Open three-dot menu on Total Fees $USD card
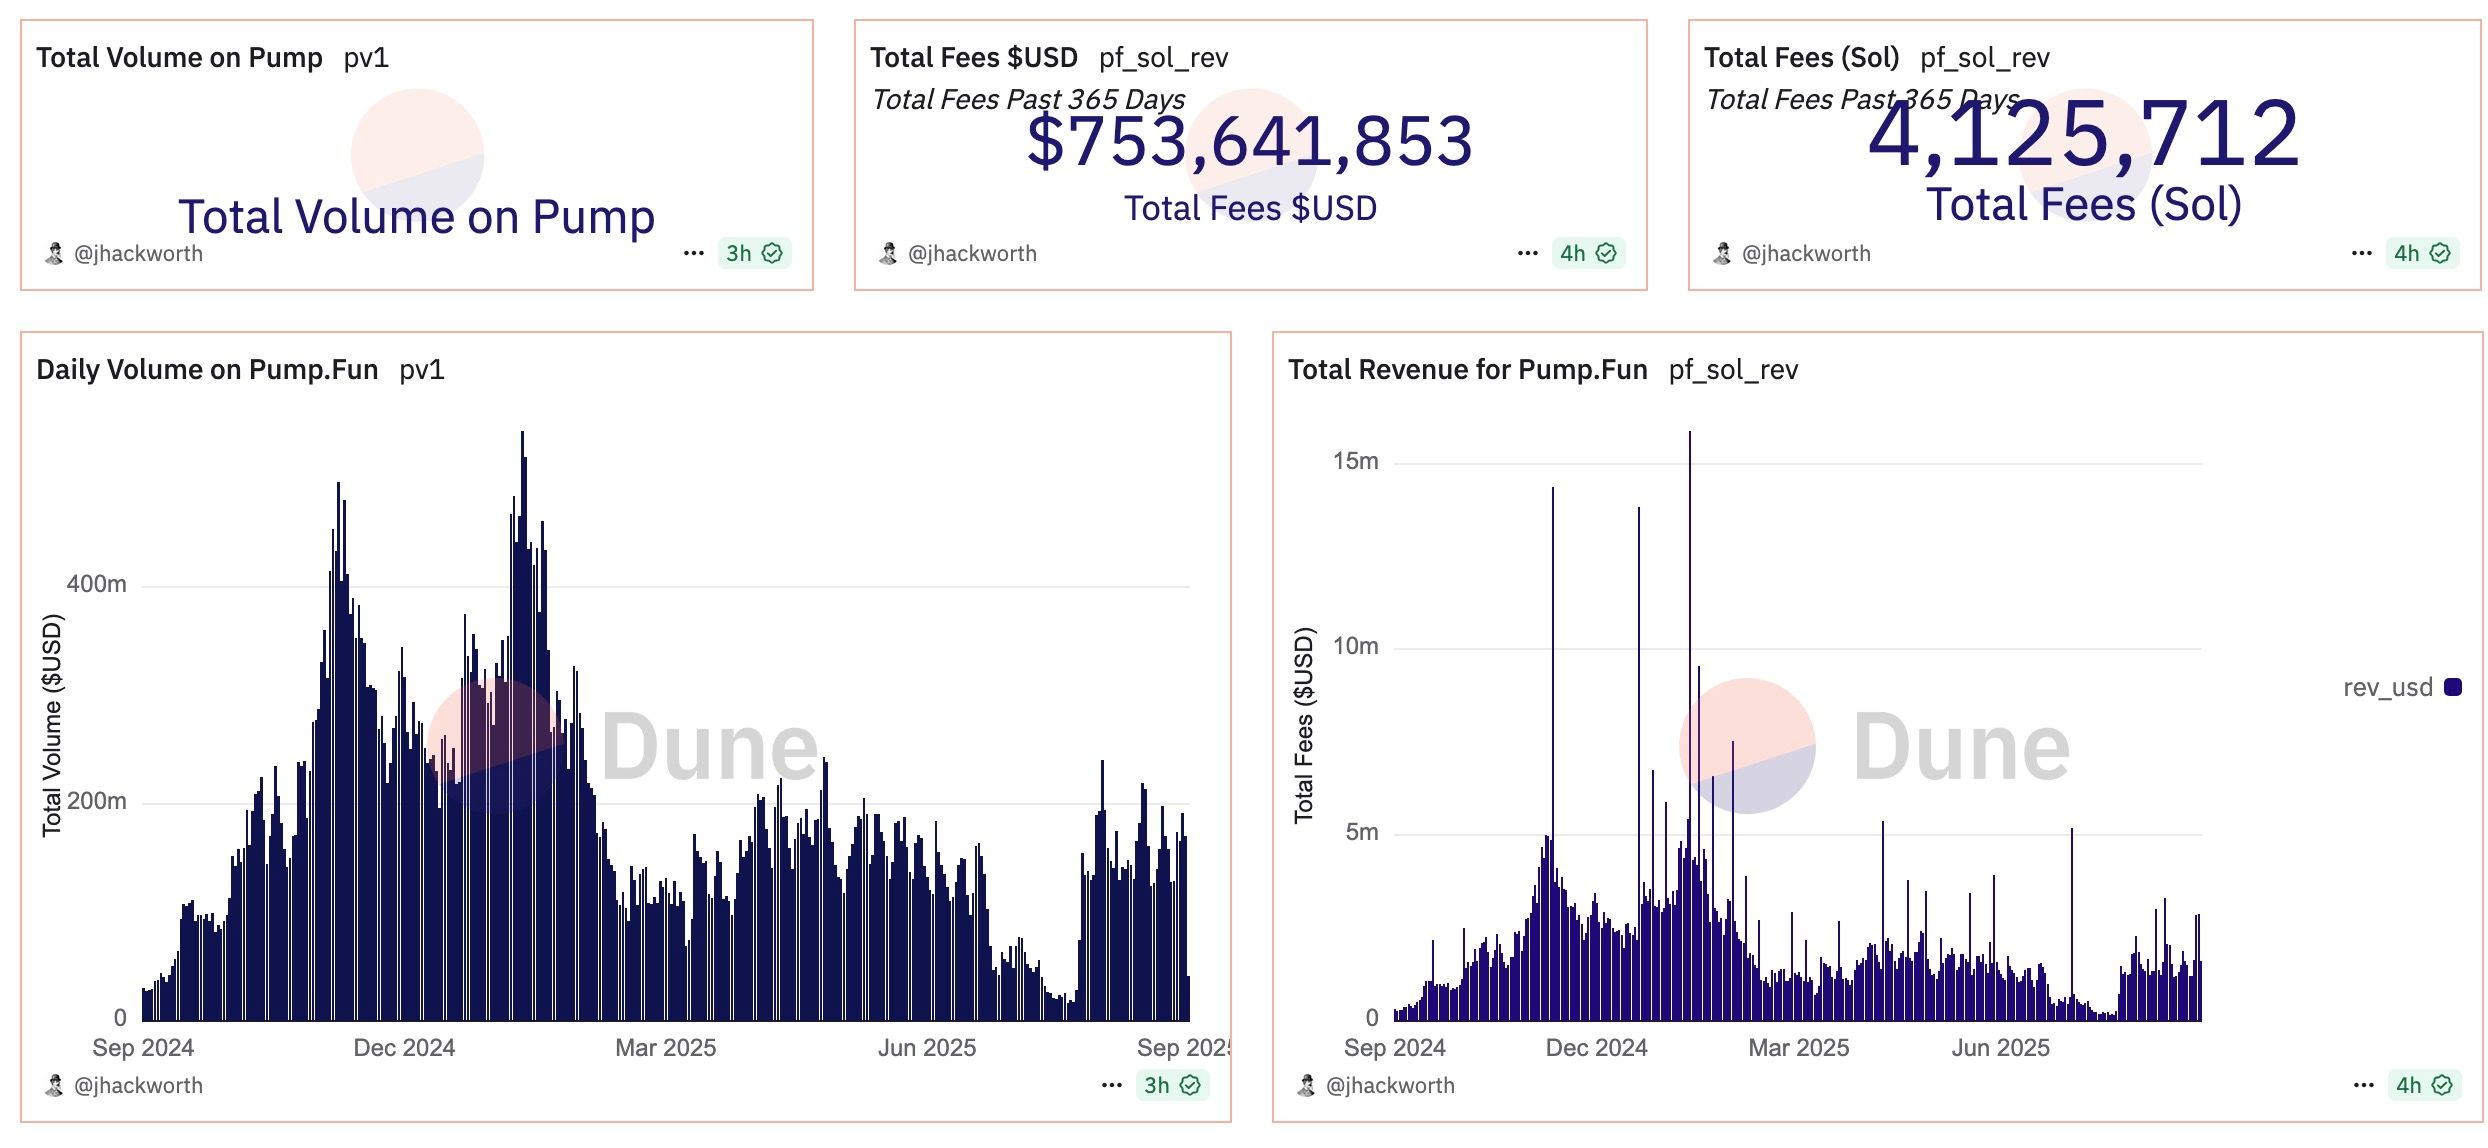This screenshot has height=1148, width=2488. 1528,254
